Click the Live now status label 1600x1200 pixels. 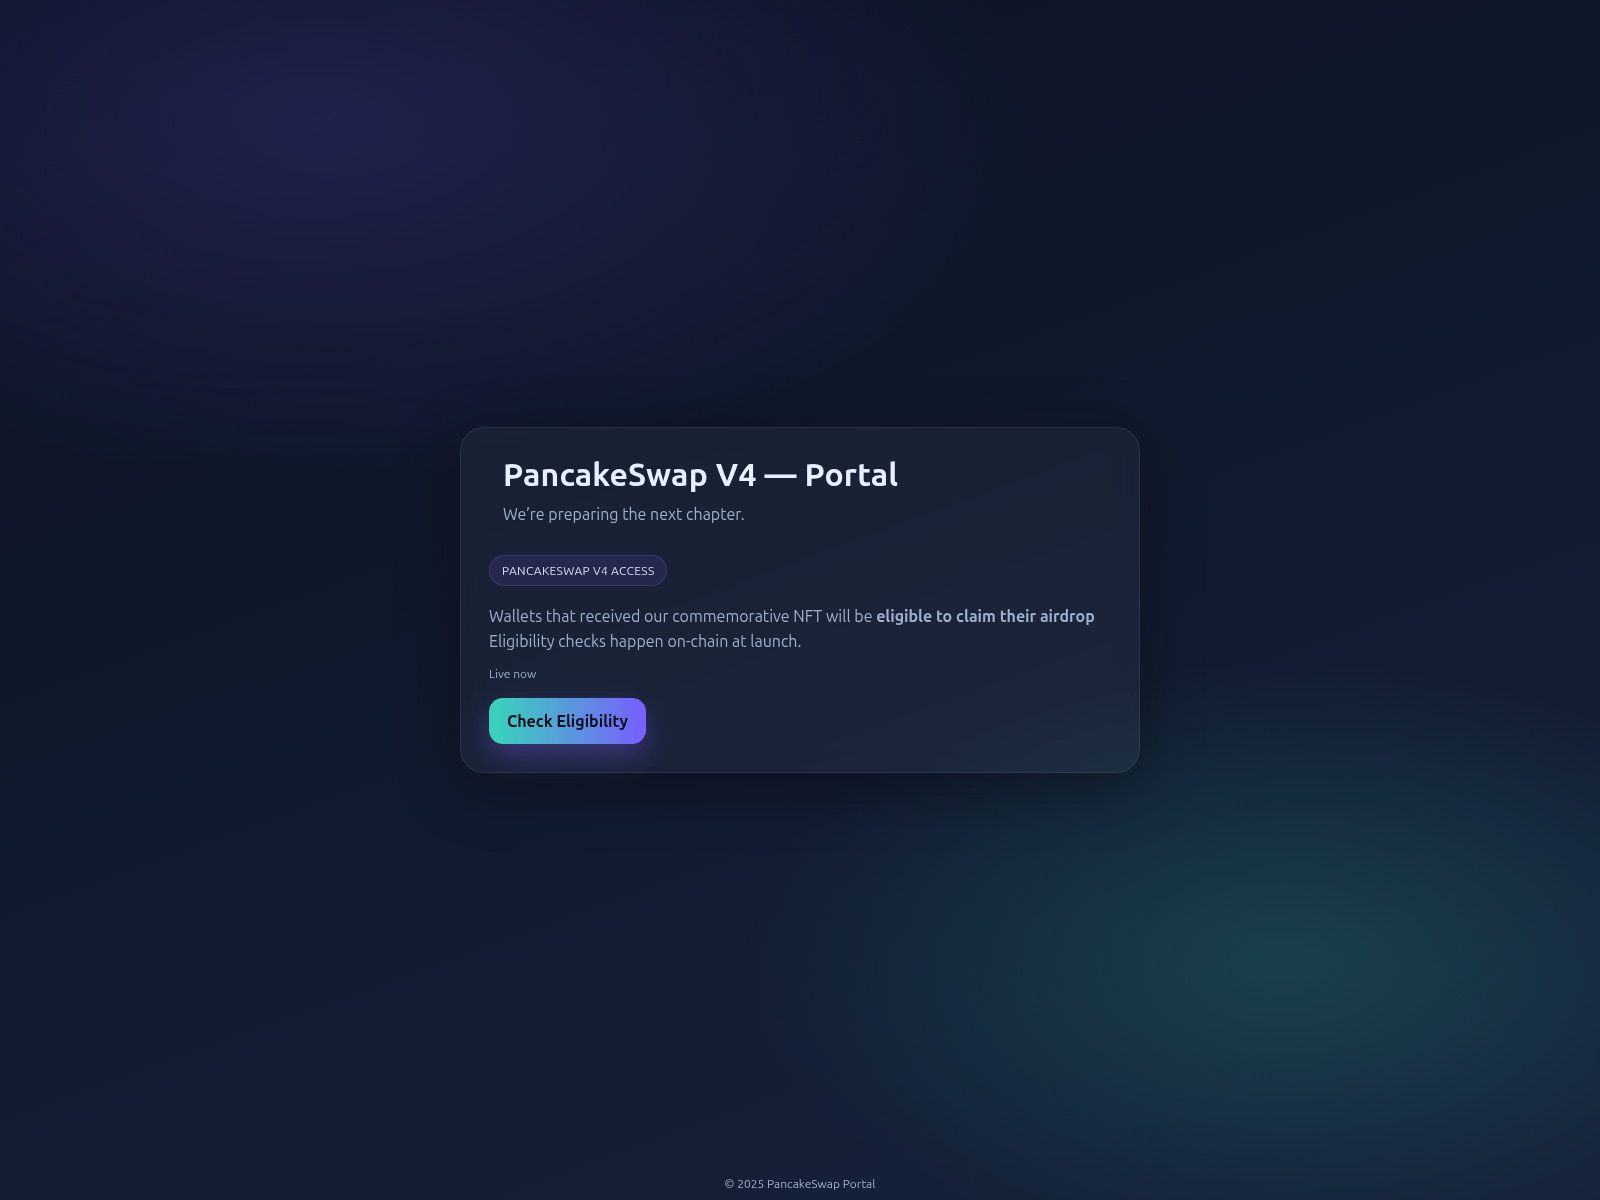(513, 674)
